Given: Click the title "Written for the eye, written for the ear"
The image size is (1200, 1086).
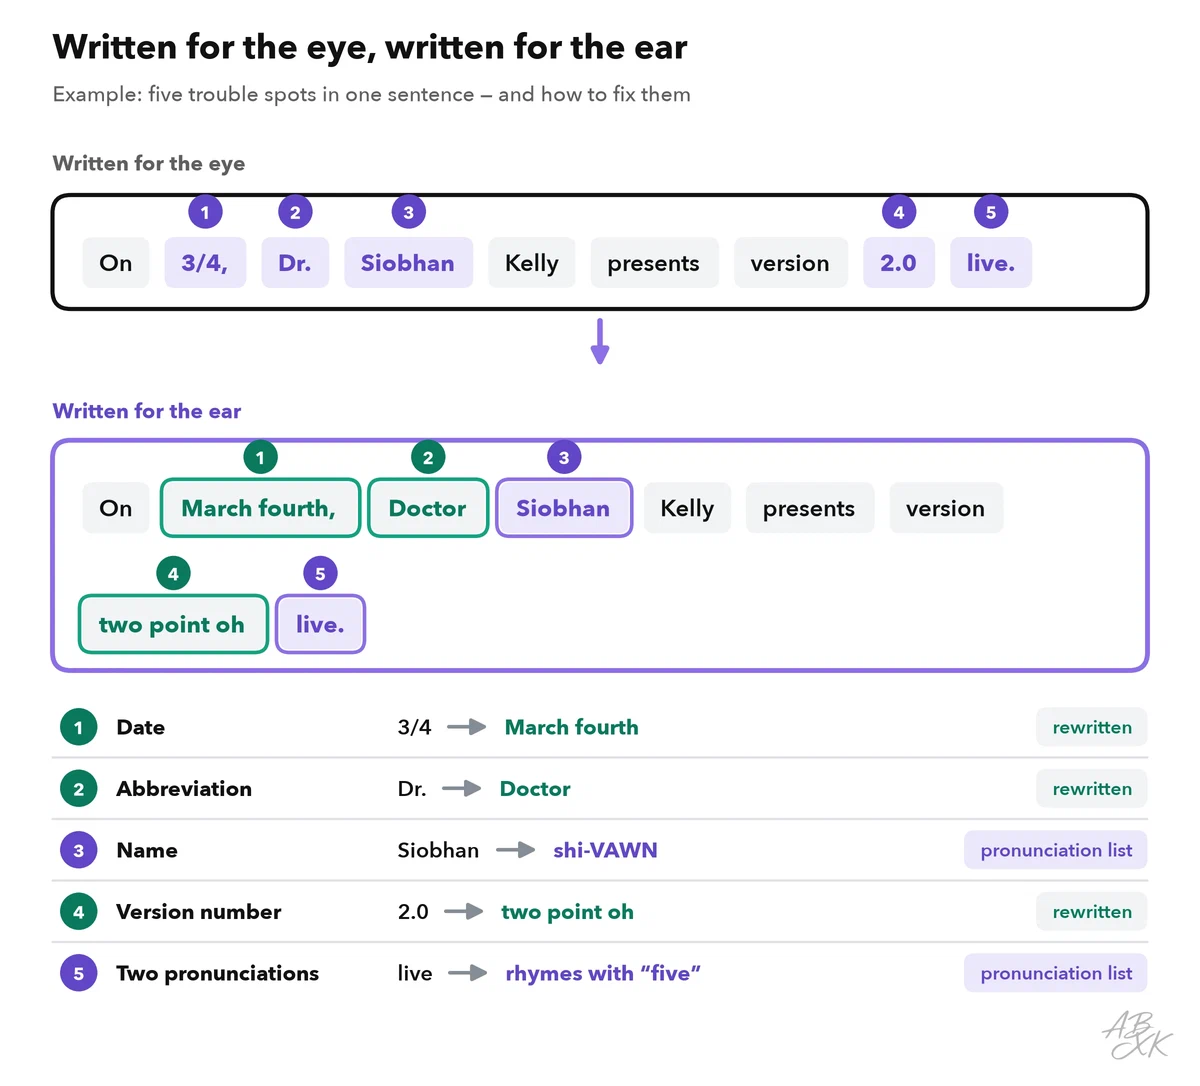Looking at the screenshot, I should [x=370, y=47].
